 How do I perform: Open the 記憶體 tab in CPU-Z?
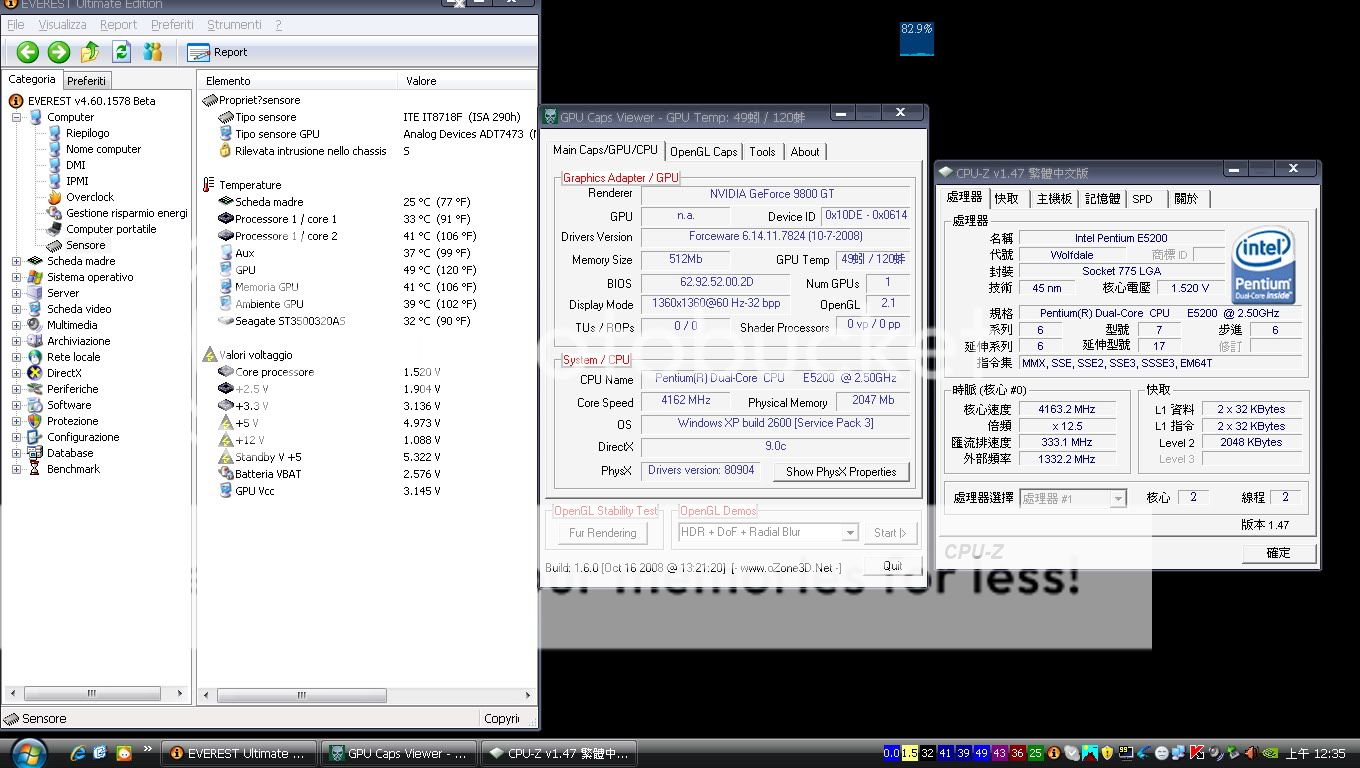tap(1102, 199)
